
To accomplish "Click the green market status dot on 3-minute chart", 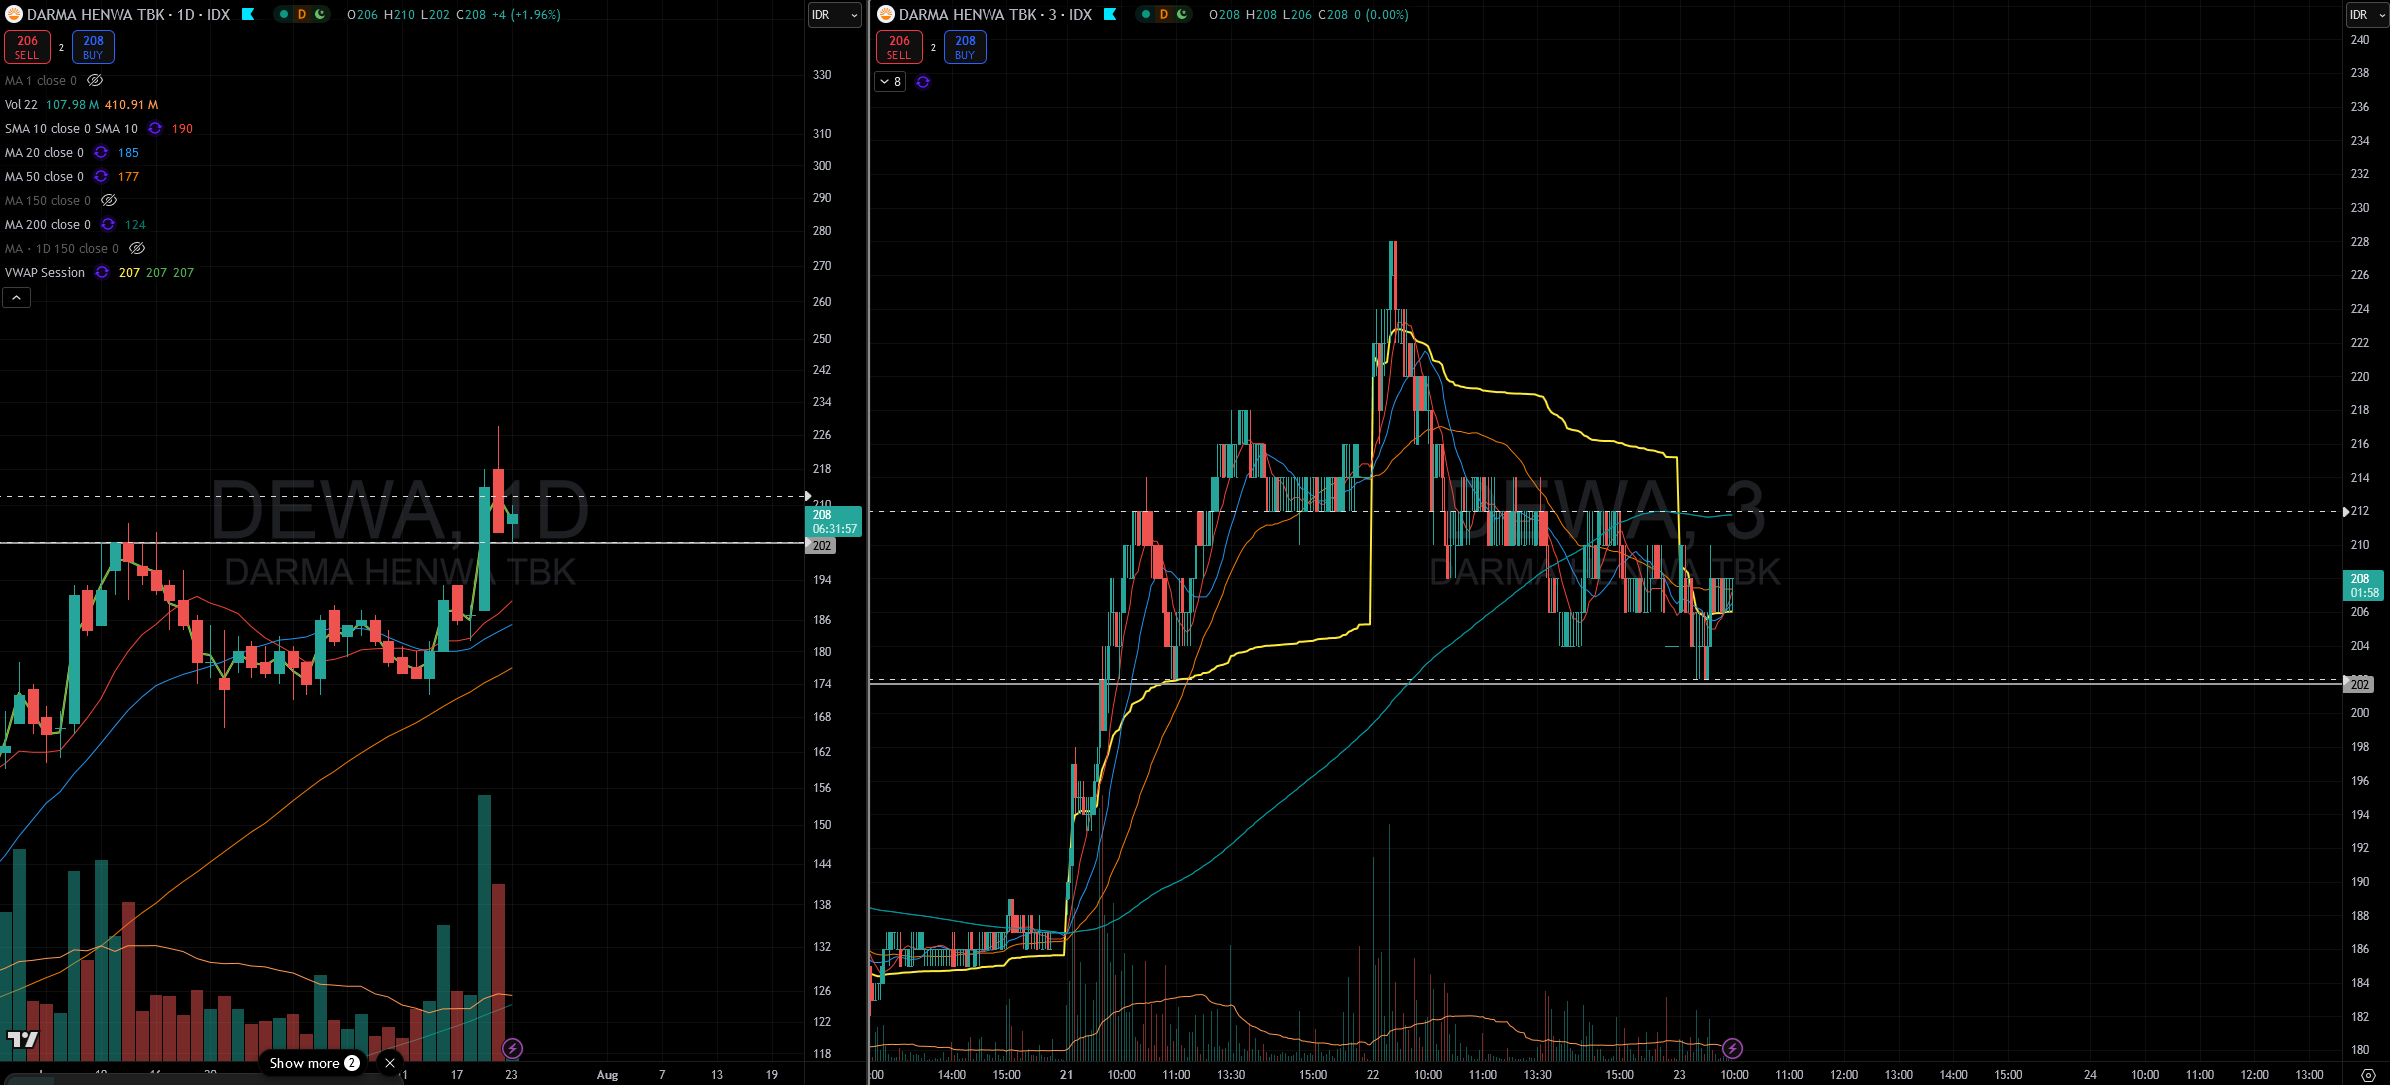I will (x=1146, y=14).
